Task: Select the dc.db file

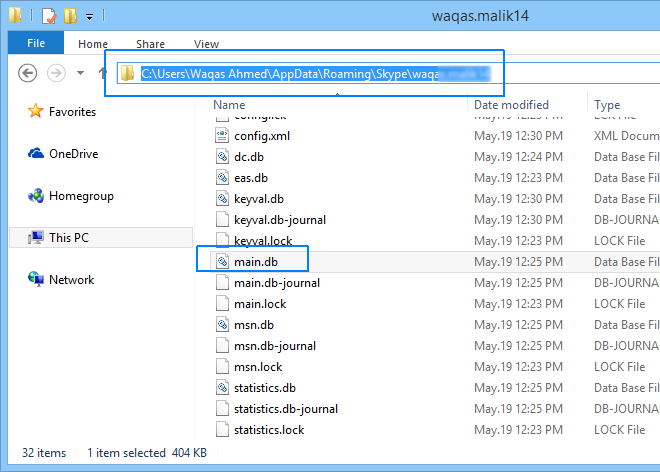Action: click(249, 157)
